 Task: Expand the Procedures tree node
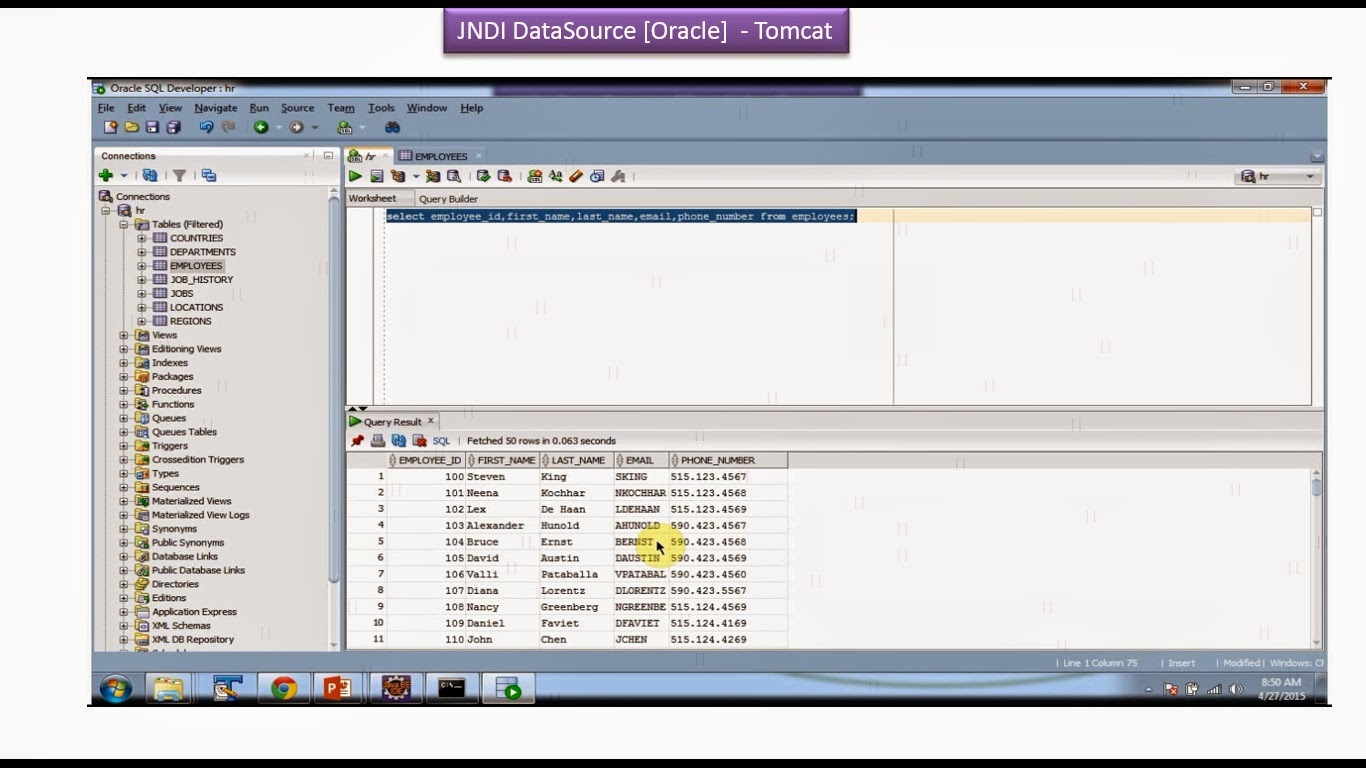click(x=124, y=390)
